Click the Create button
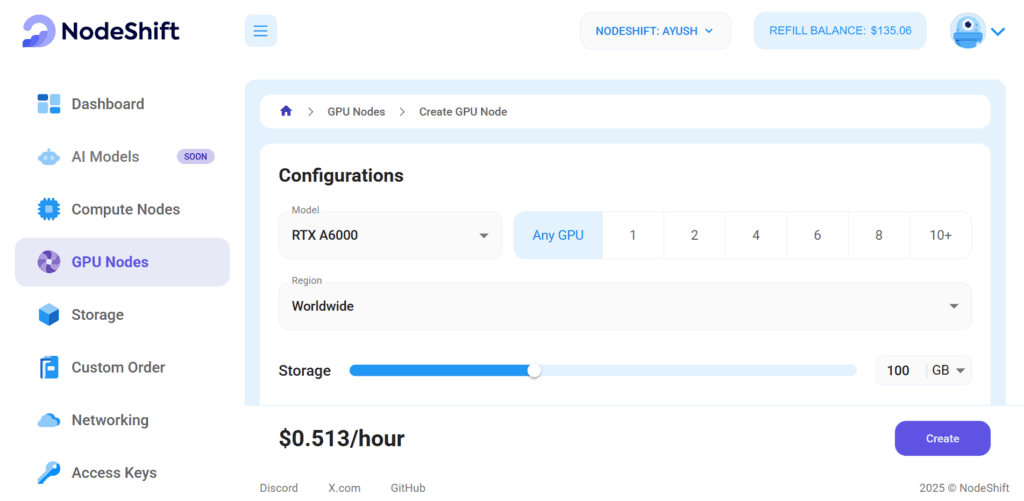The width and height of the screenshot is (1024, 501). [942, 438]
